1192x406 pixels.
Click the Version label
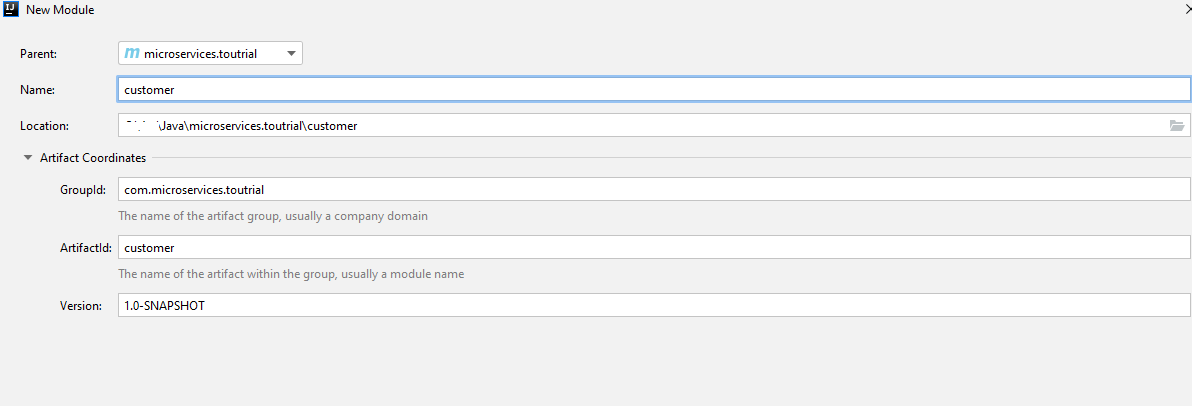tap(81, 305)
